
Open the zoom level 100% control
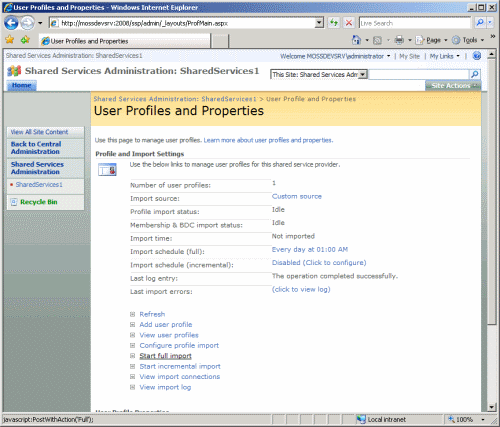click(x=465, y=419)
